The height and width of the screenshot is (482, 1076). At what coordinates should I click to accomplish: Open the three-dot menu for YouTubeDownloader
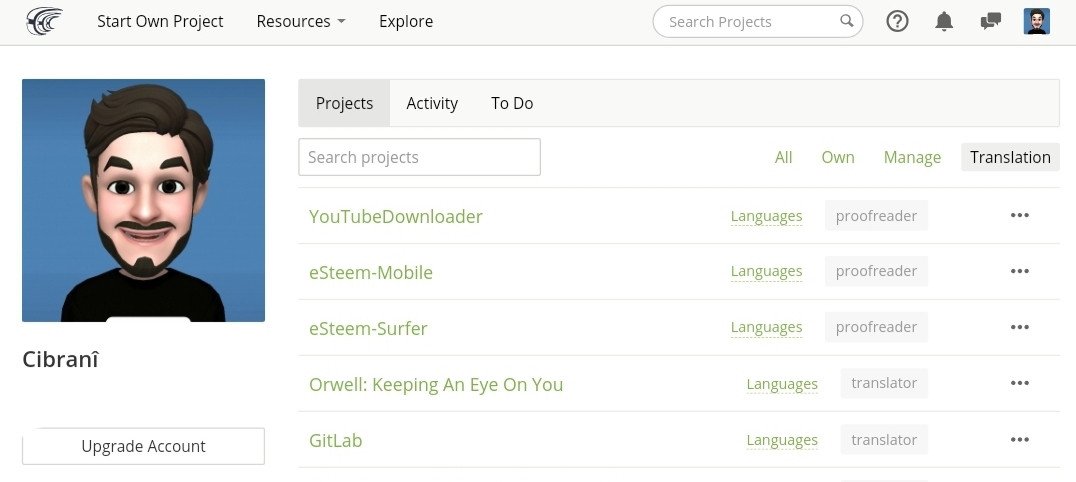pos(1020,216)
